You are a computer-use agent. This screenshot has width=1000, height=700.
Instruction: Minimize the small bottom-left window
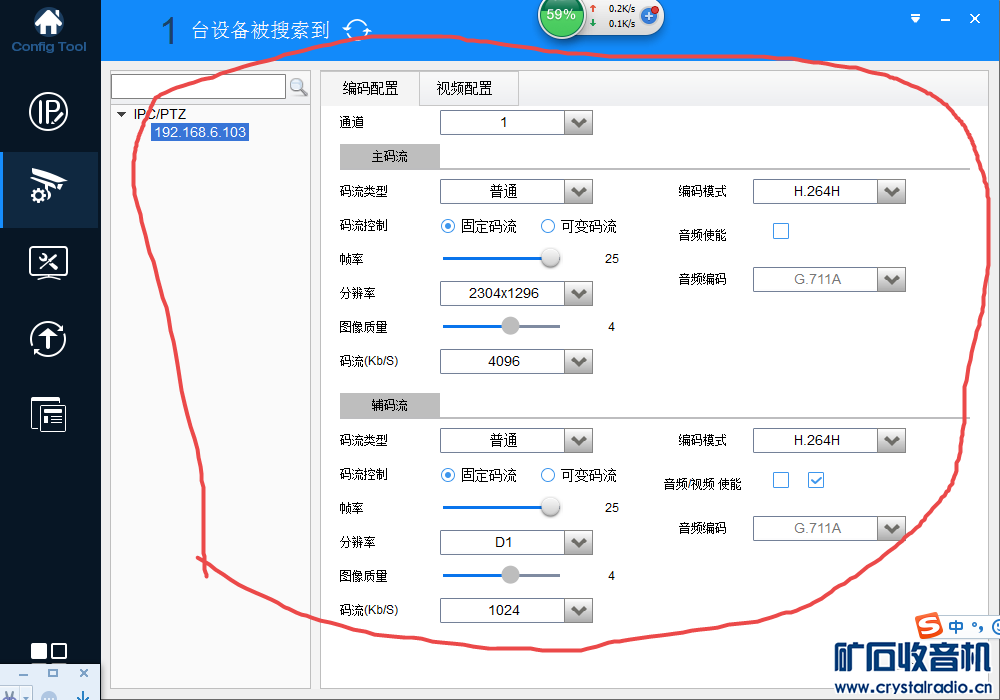coord(24,674)
